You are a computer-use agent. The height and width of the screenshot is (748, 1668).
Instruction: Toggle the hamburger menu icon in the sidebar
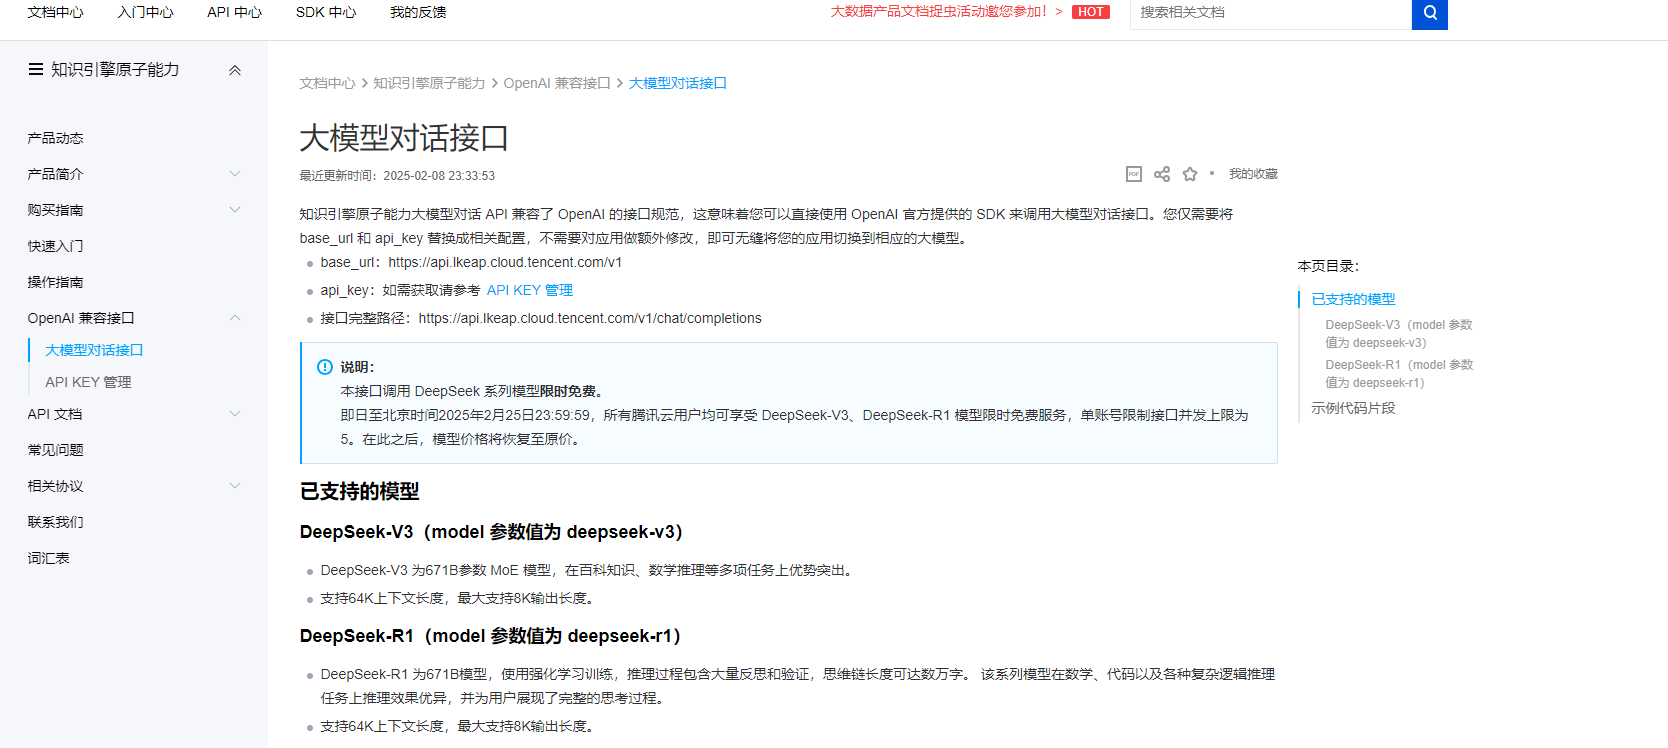[x=36, y=69]
